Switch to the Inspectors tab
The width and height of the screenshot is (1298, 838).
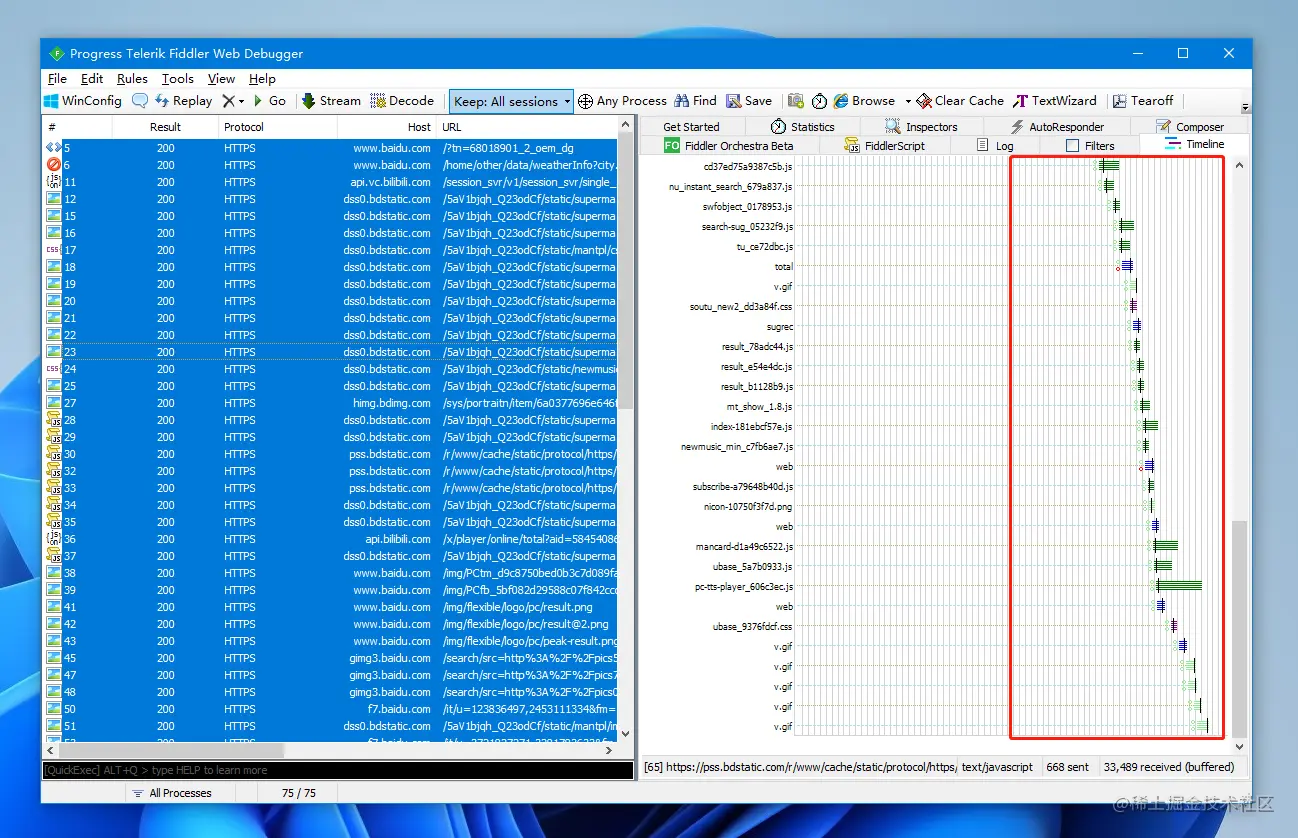point(921,127)
